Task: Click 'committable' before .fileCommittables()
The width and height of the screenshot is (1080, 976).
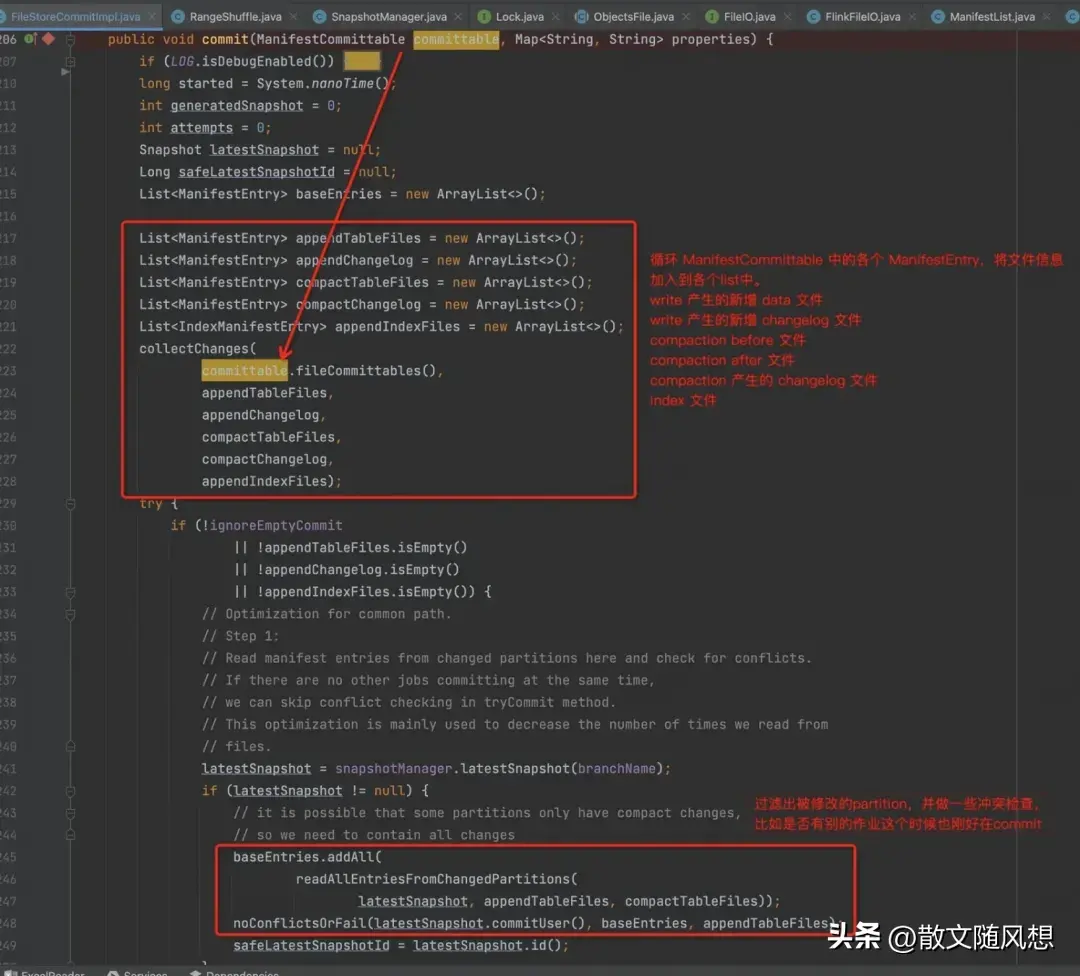Action: (x=245, y=371)
